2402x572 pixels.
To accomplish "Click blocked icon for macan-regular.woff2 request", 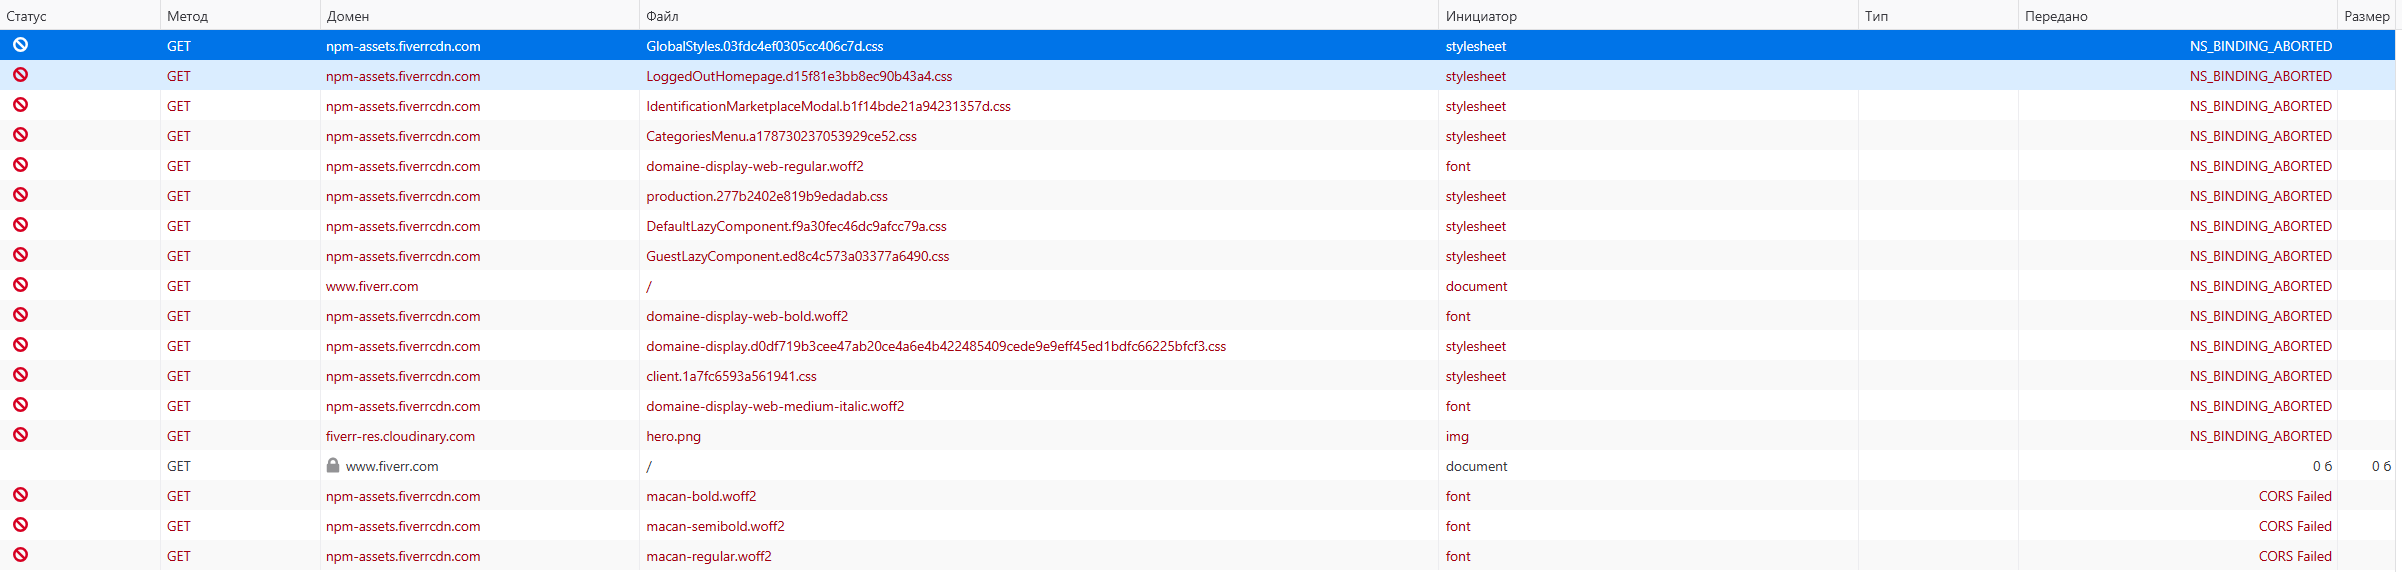I will pyautogui.click(x=20, y=555).
